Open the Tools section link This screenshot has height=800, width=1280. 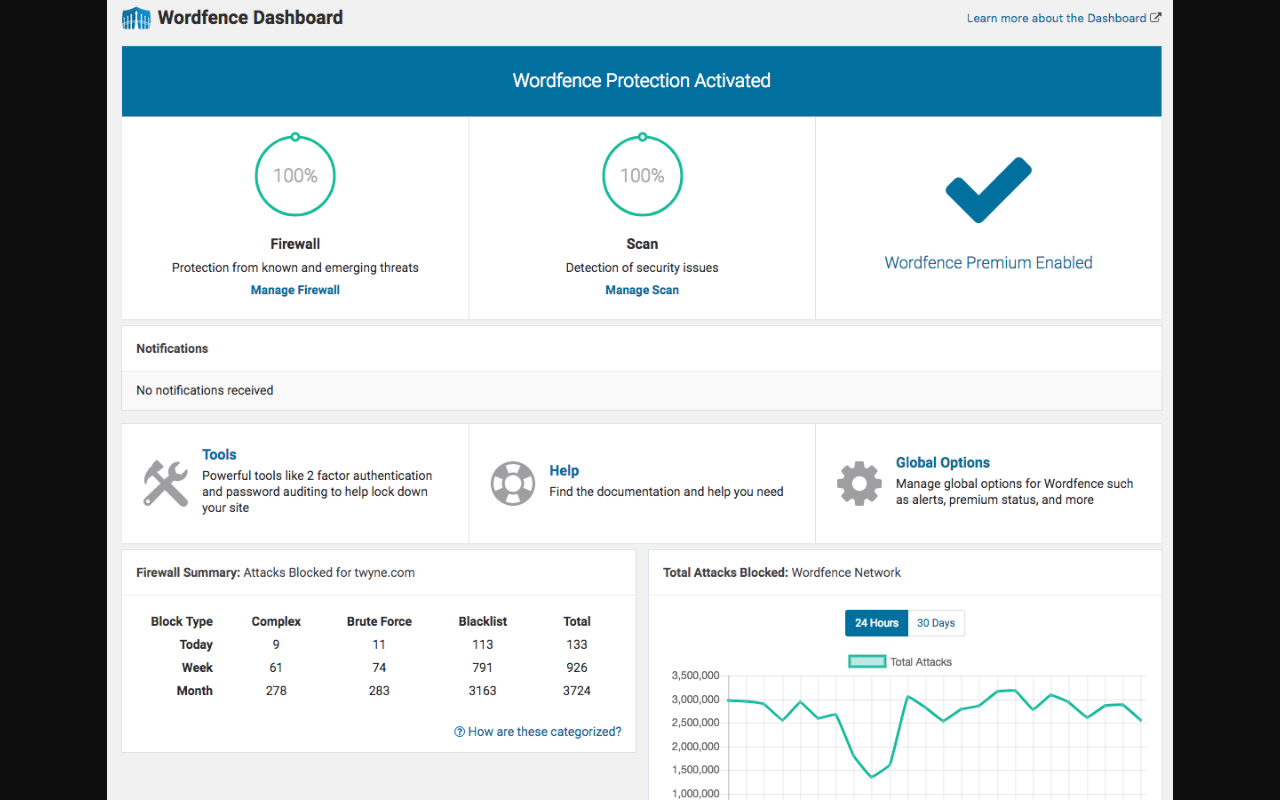219,454
